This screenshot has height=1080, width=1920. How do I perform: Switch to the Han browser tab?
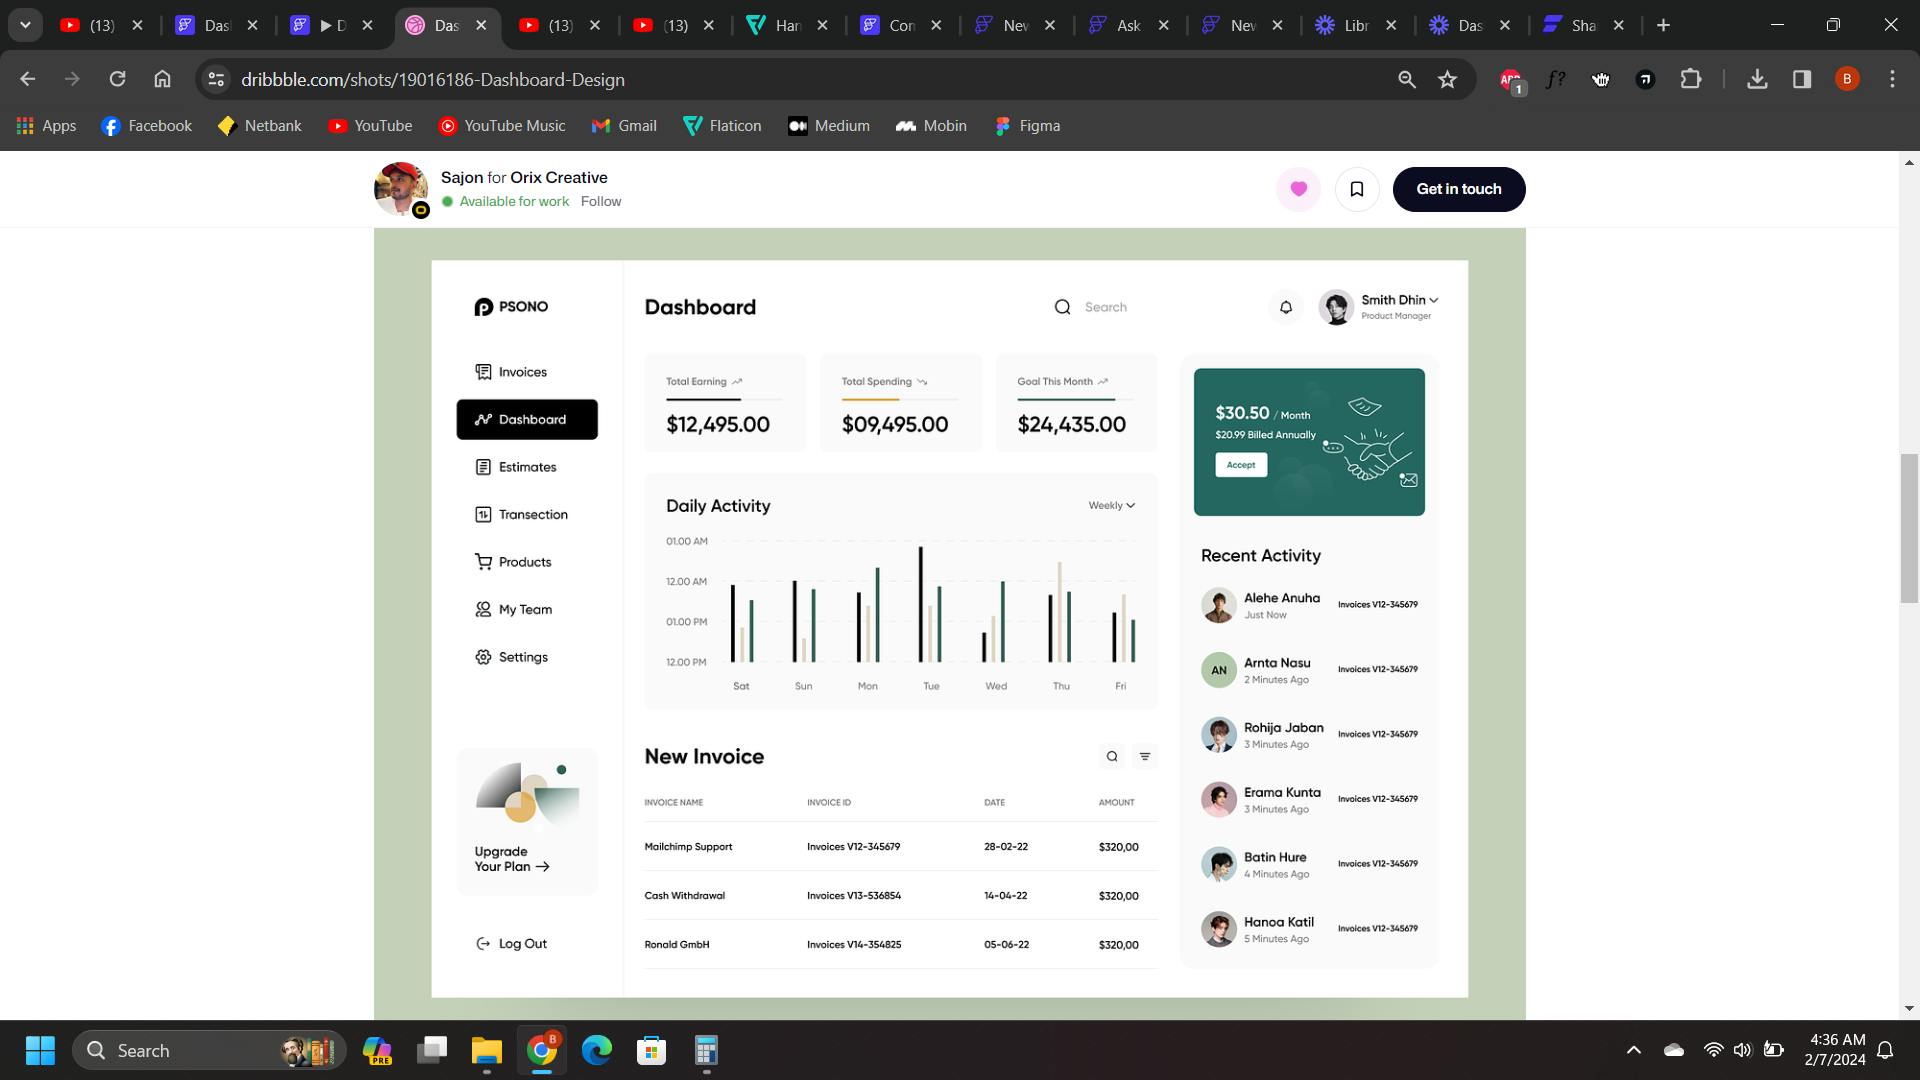click(787, 25)
